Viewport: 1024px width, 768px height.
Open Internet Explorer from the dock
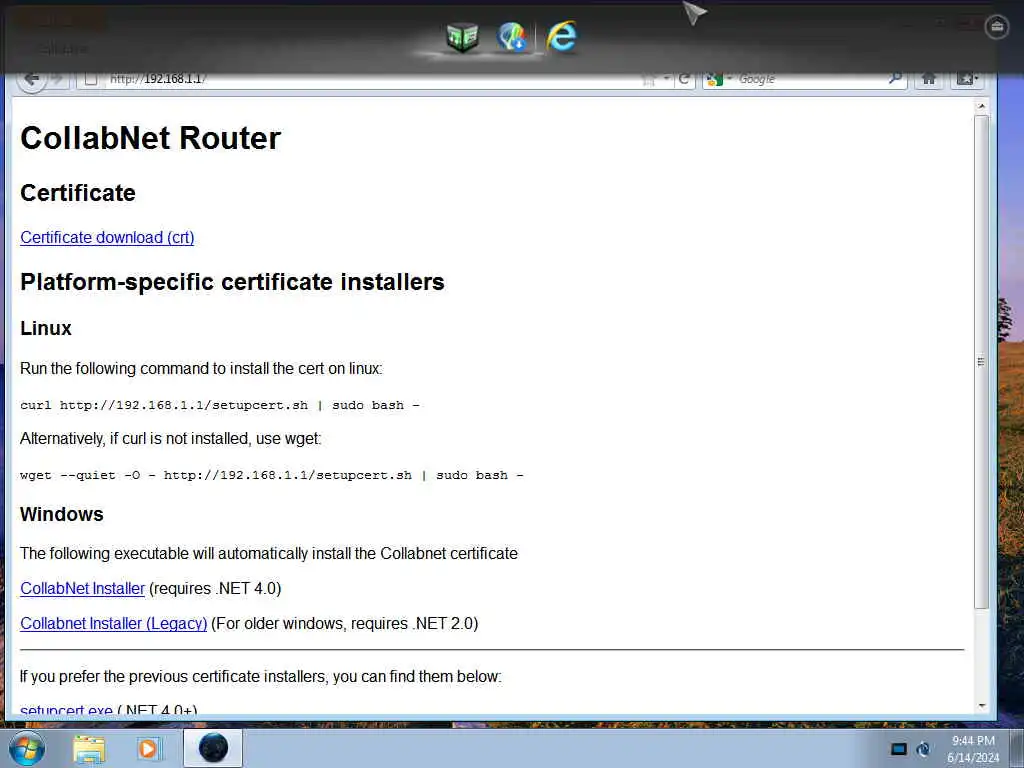[x=562, y=37]
